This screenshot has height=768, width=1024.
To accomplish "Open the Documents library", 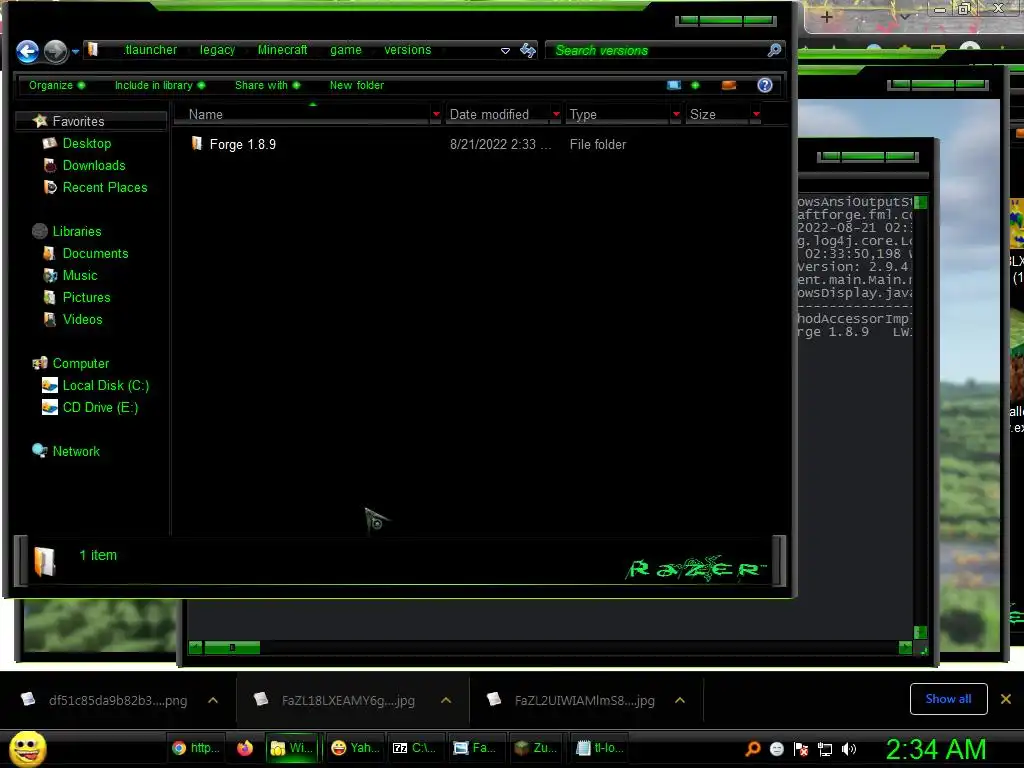I will pyautogui.click(x=95, y=253).
